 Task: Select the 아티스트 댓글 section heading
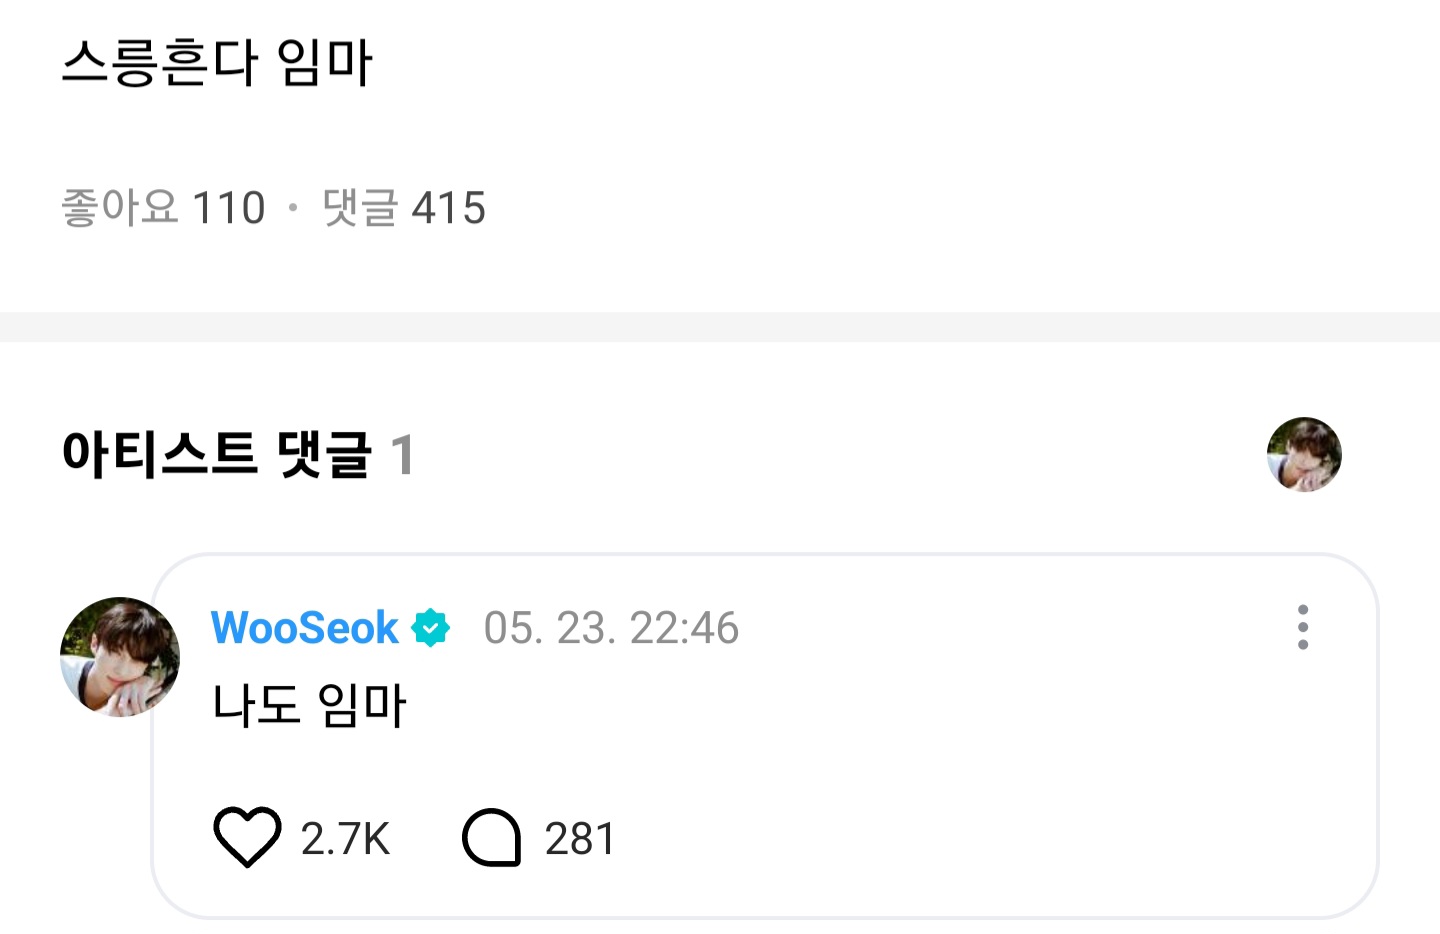pyautogui.click(x=216, y=454)
